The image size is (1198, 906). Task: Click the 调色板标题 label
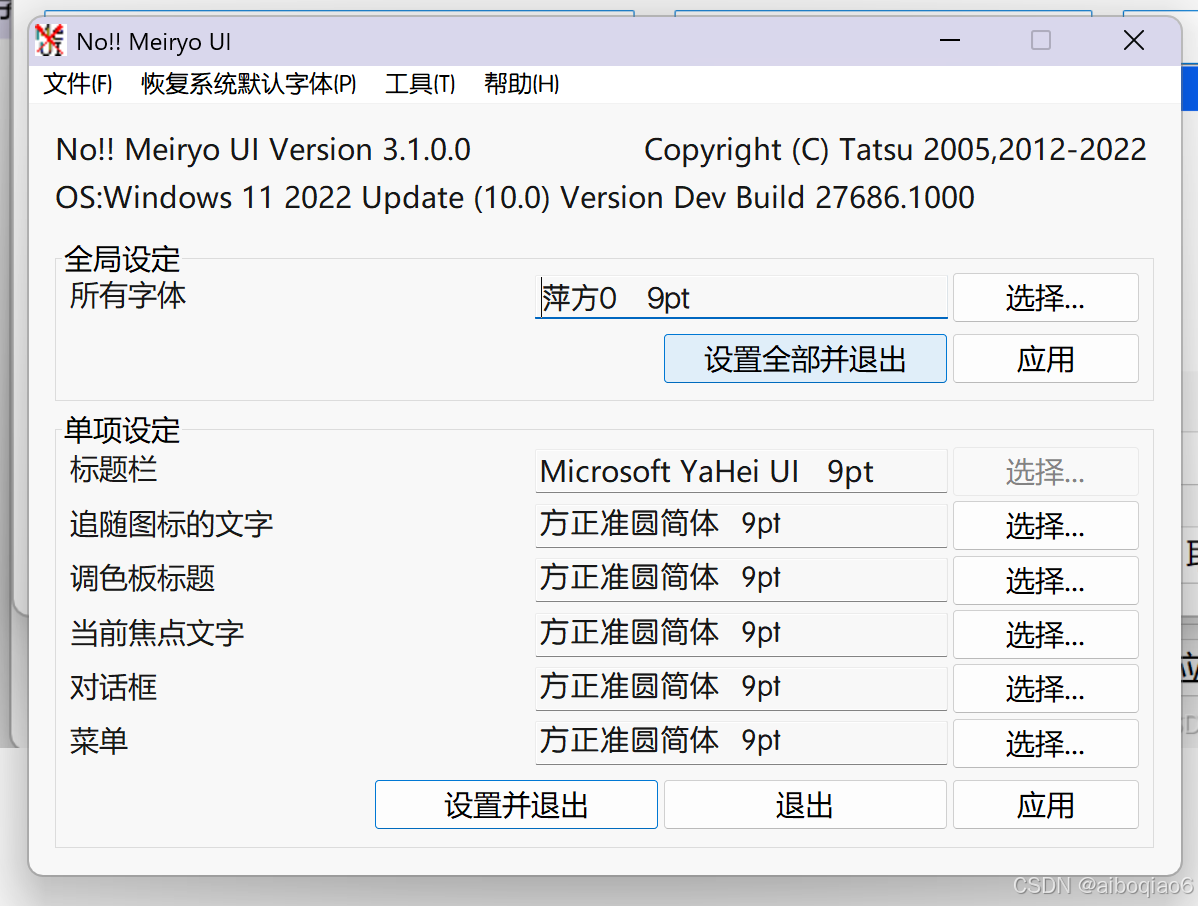pyautogui.click(x=142, y=578)
